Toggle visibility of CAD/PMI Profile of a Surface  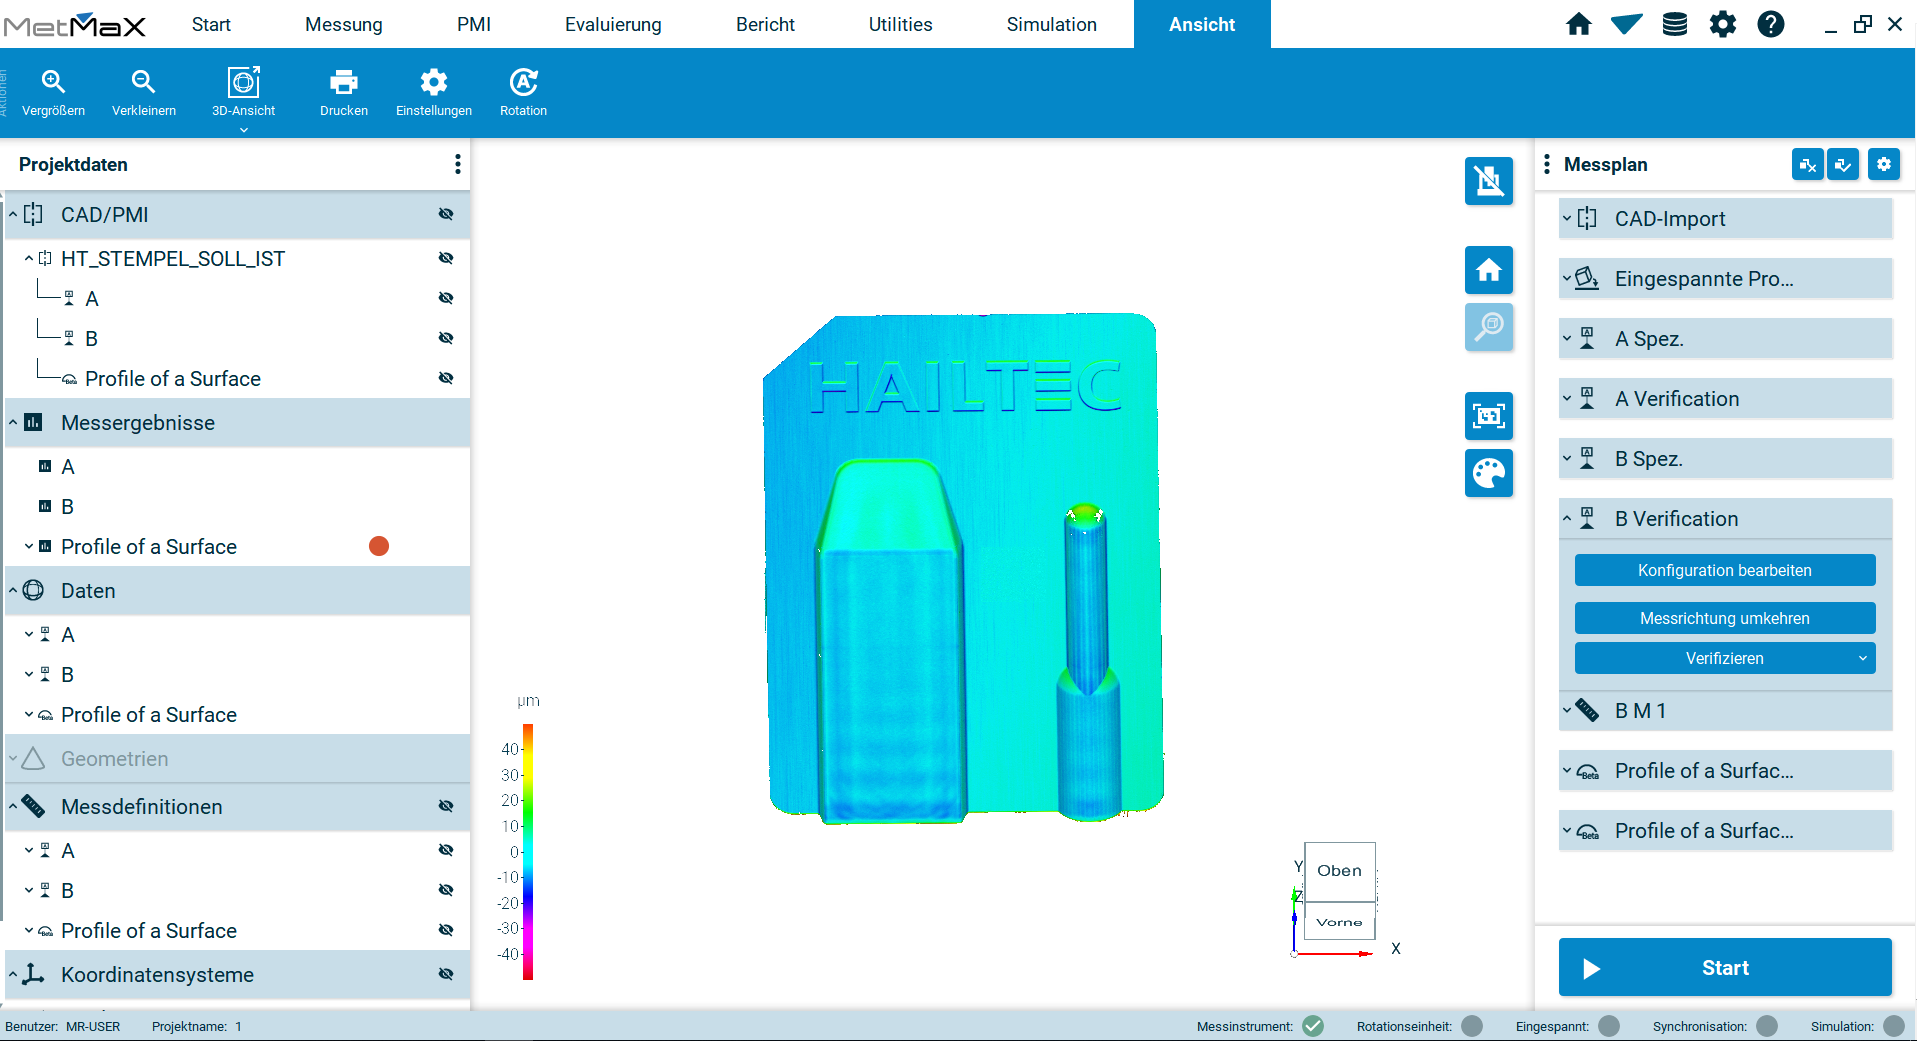[x=446, y=378]
